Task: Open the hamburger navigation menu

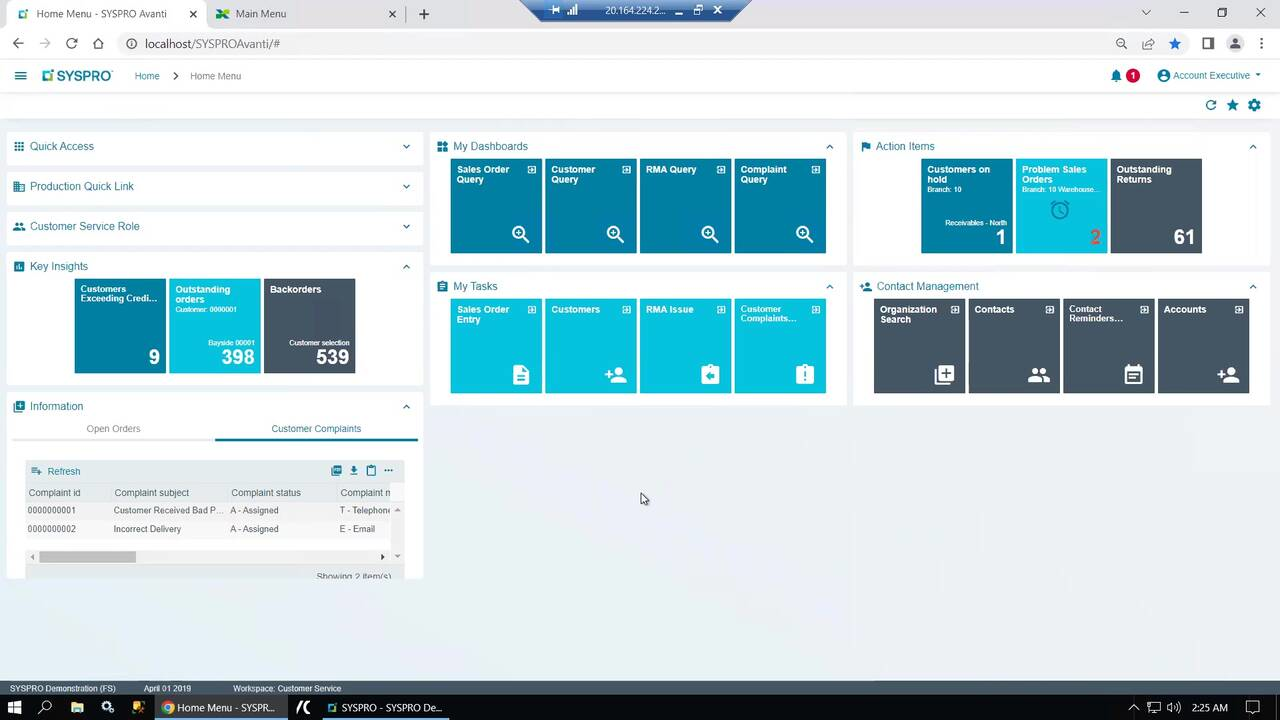Action: 20,75
